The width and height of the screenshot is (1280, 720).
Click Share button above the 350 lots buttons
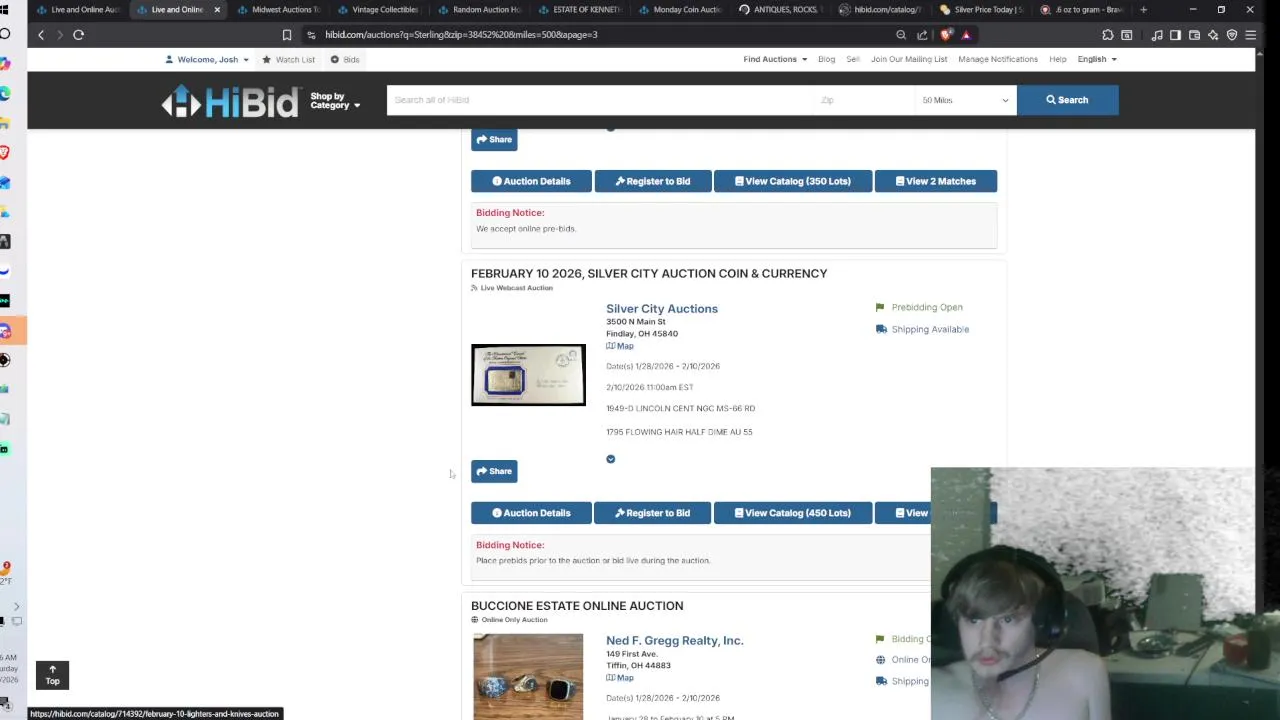pos(494,140)
